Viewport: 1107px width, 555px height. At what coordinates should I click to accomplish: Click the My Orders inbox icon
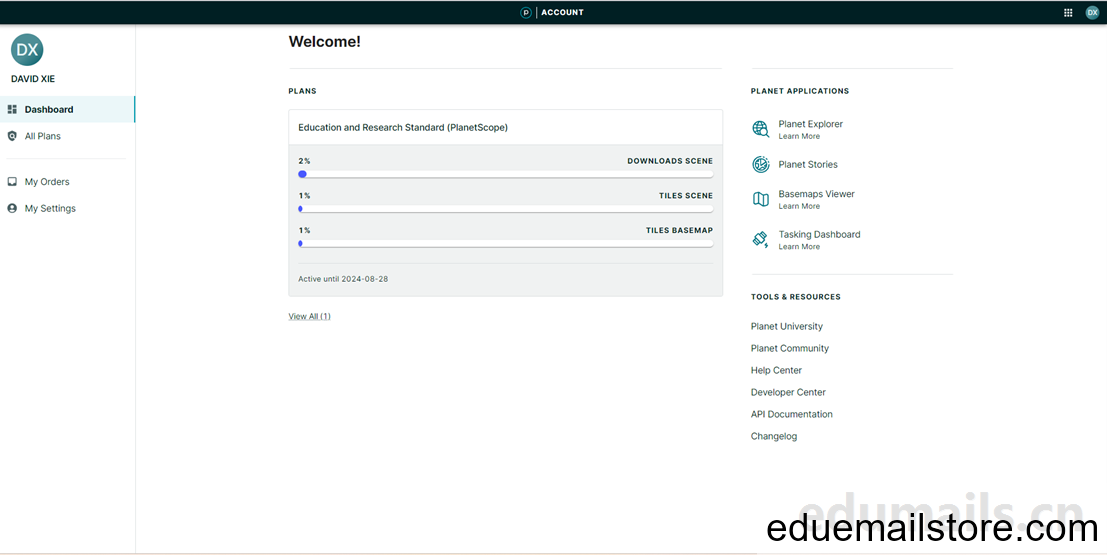(12, 181)
